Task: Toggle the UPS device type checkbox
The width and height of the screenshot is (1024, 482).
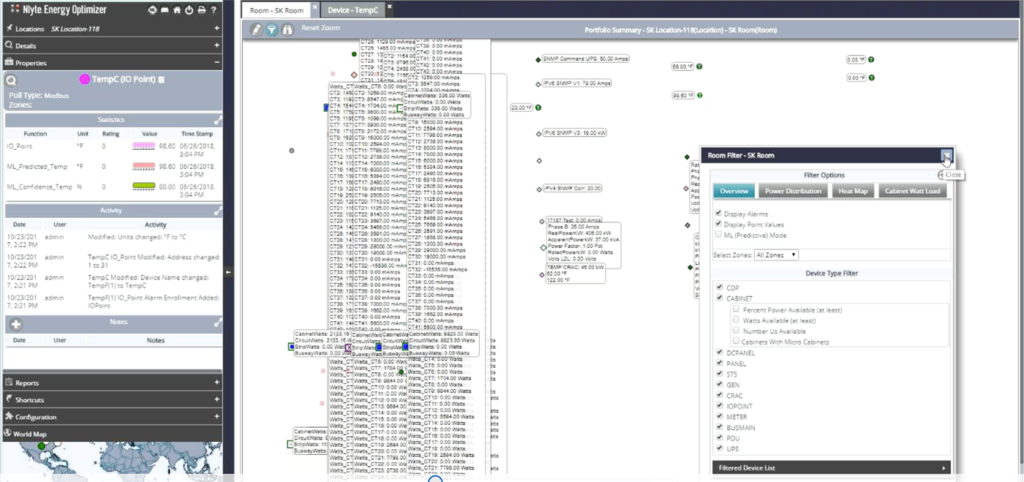Action: pos(720,448)
